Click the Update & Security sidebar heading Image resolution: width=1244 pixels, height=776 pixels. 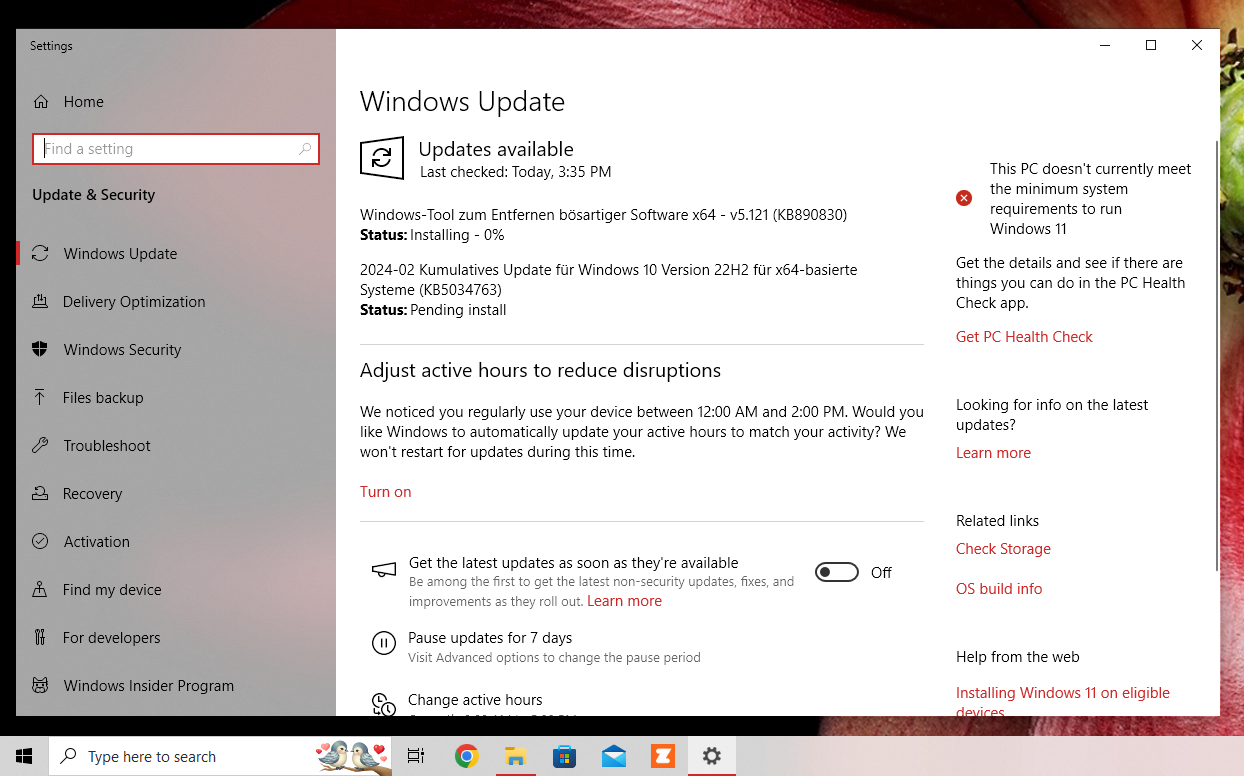coord(94,195)
